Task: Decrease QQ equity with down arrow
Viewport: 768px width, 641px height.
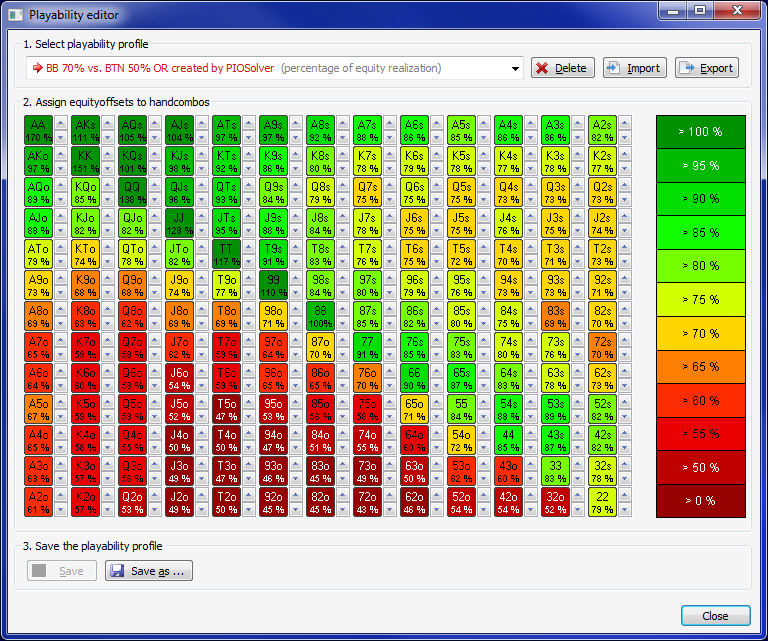Action: click(x=155, y=199)
